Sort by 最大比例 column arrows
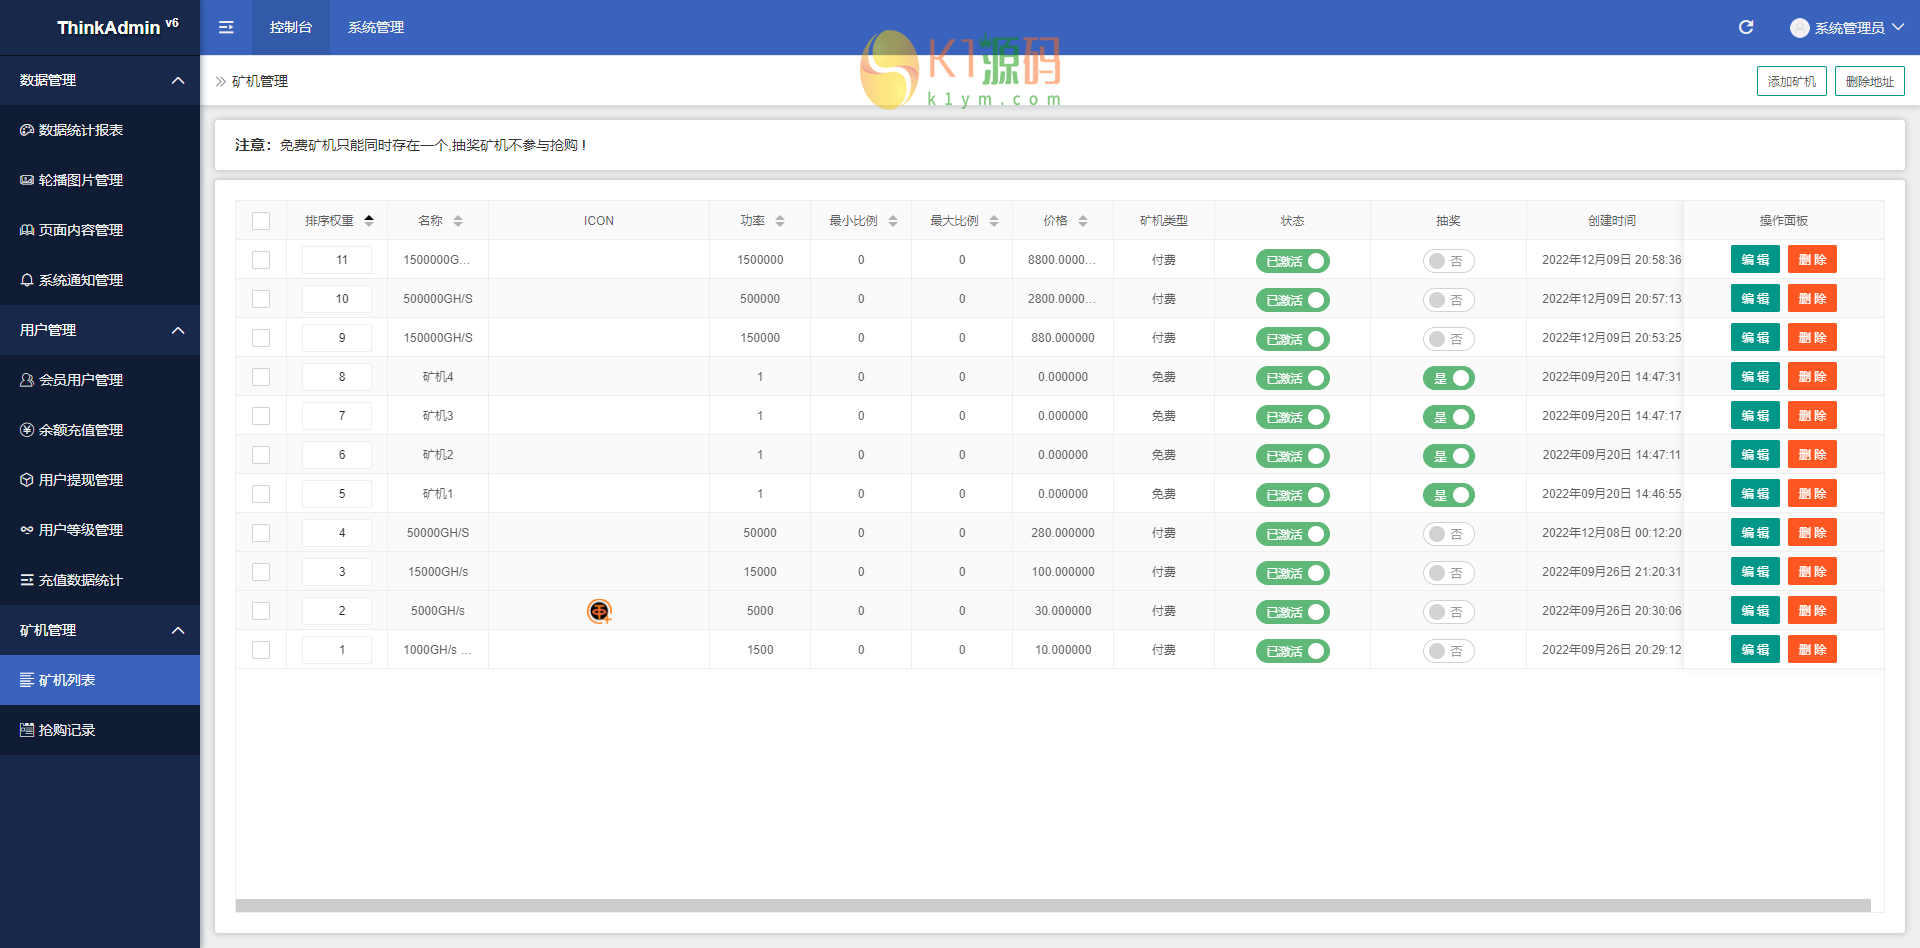Screen dimensions: 1920x948 click(x=994, y=220)
